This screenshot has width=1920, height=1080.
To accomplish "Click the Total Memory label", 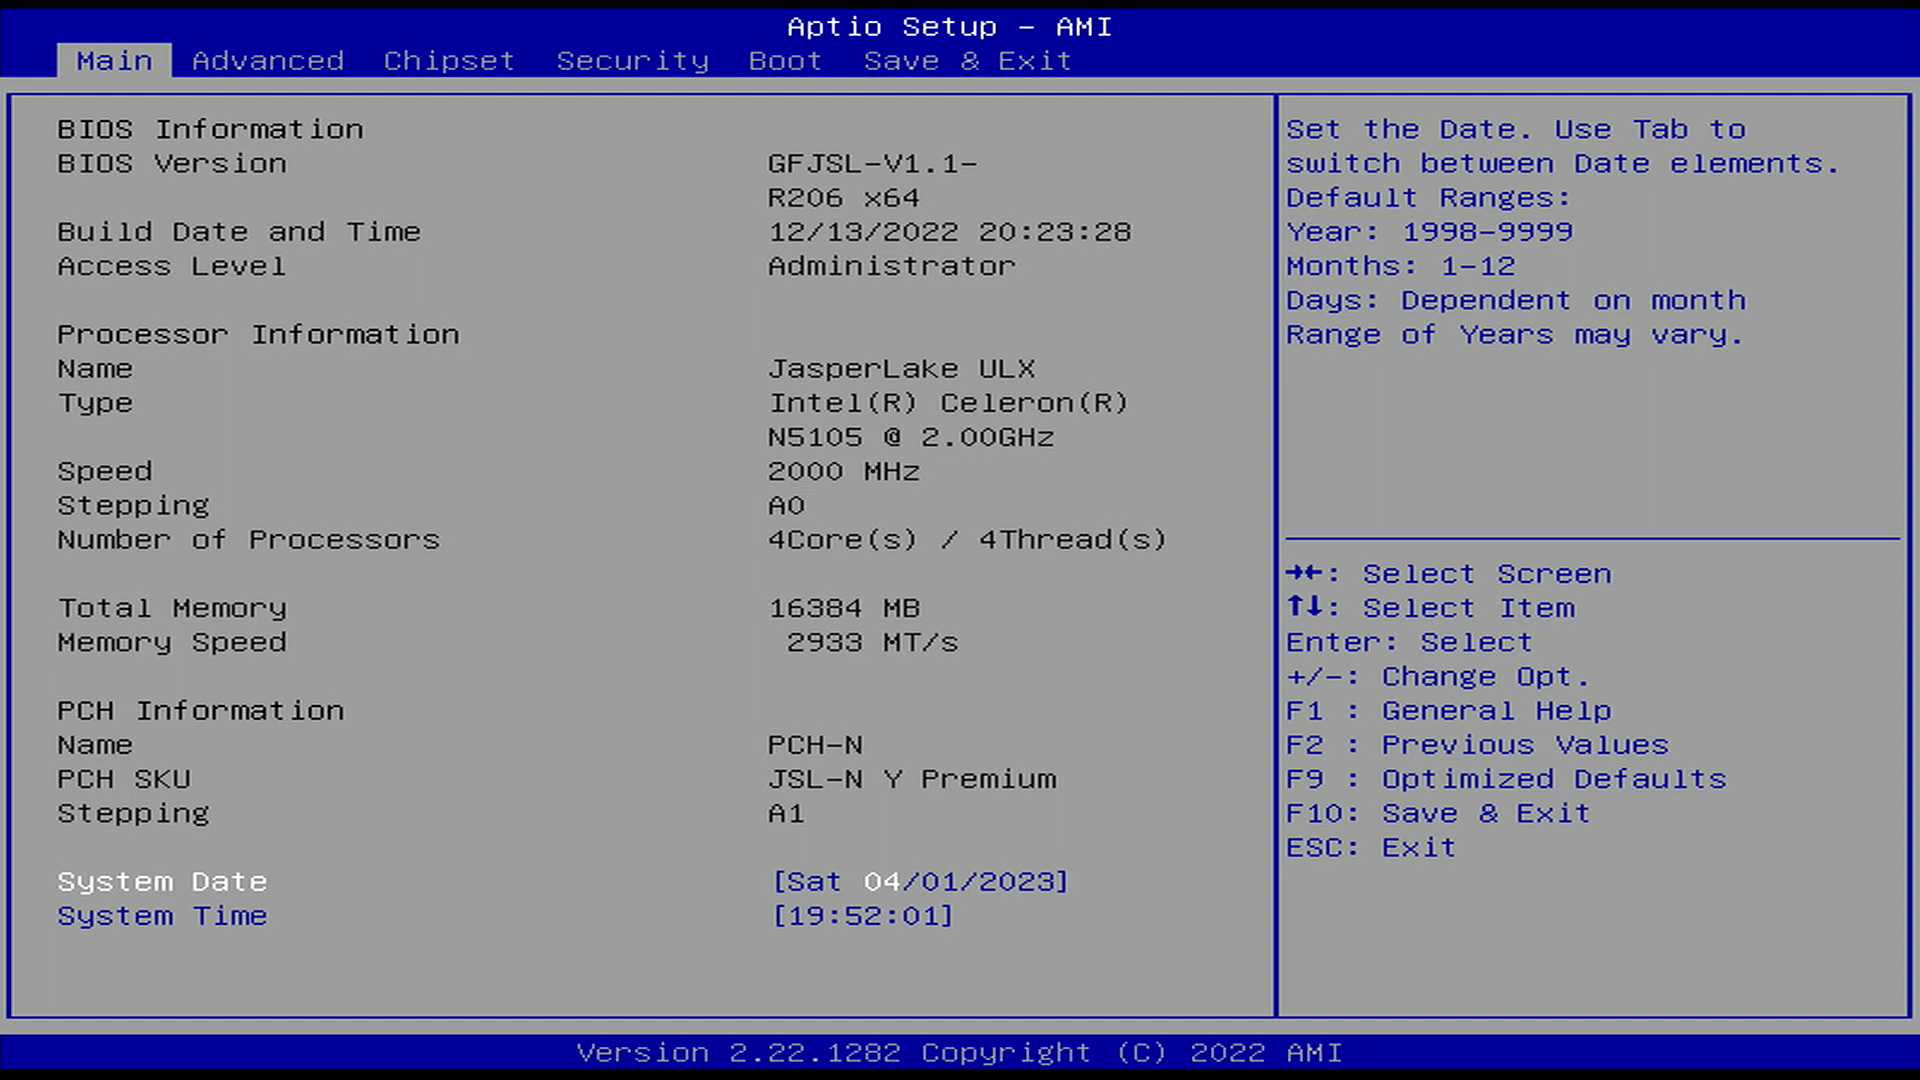I will tap(172, 608).
